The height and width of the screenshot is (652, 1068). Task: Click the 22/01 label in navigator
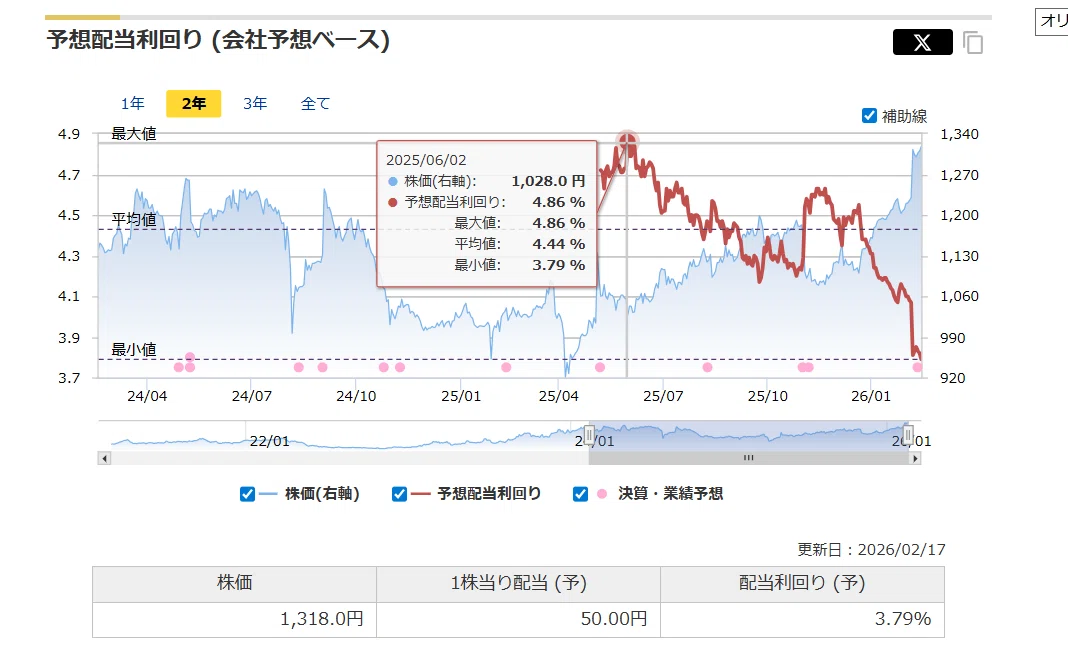click(270, 441)
